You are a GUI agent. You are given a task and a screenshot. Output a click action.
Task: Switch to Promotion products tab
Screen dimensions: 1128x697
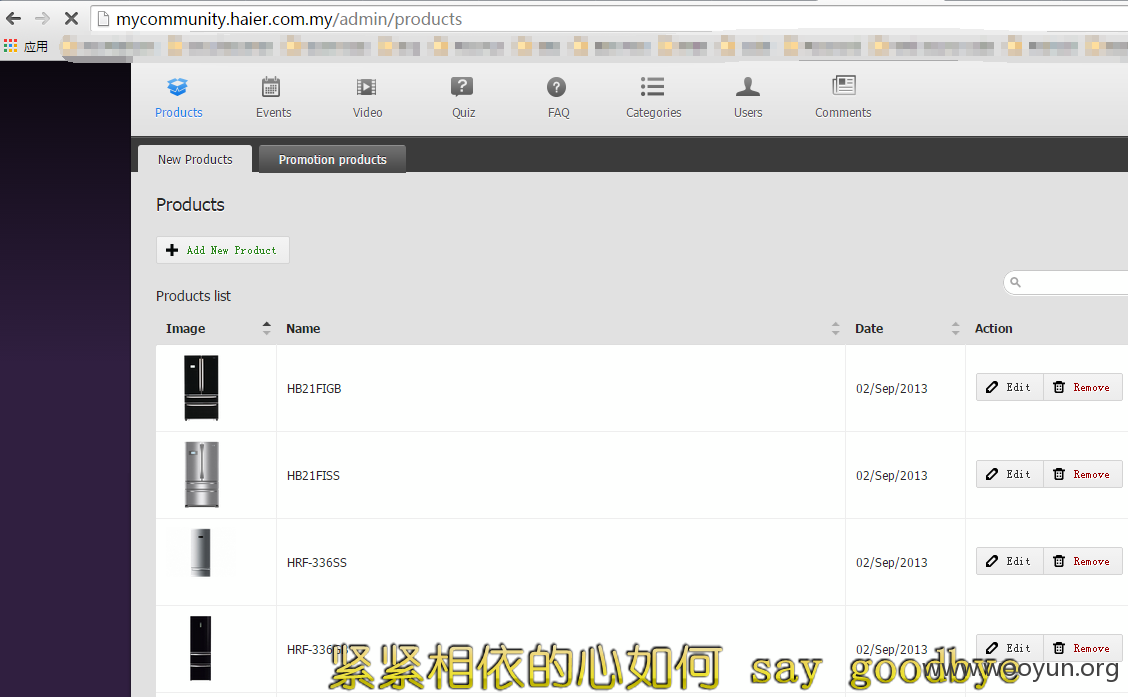[332, 159]
